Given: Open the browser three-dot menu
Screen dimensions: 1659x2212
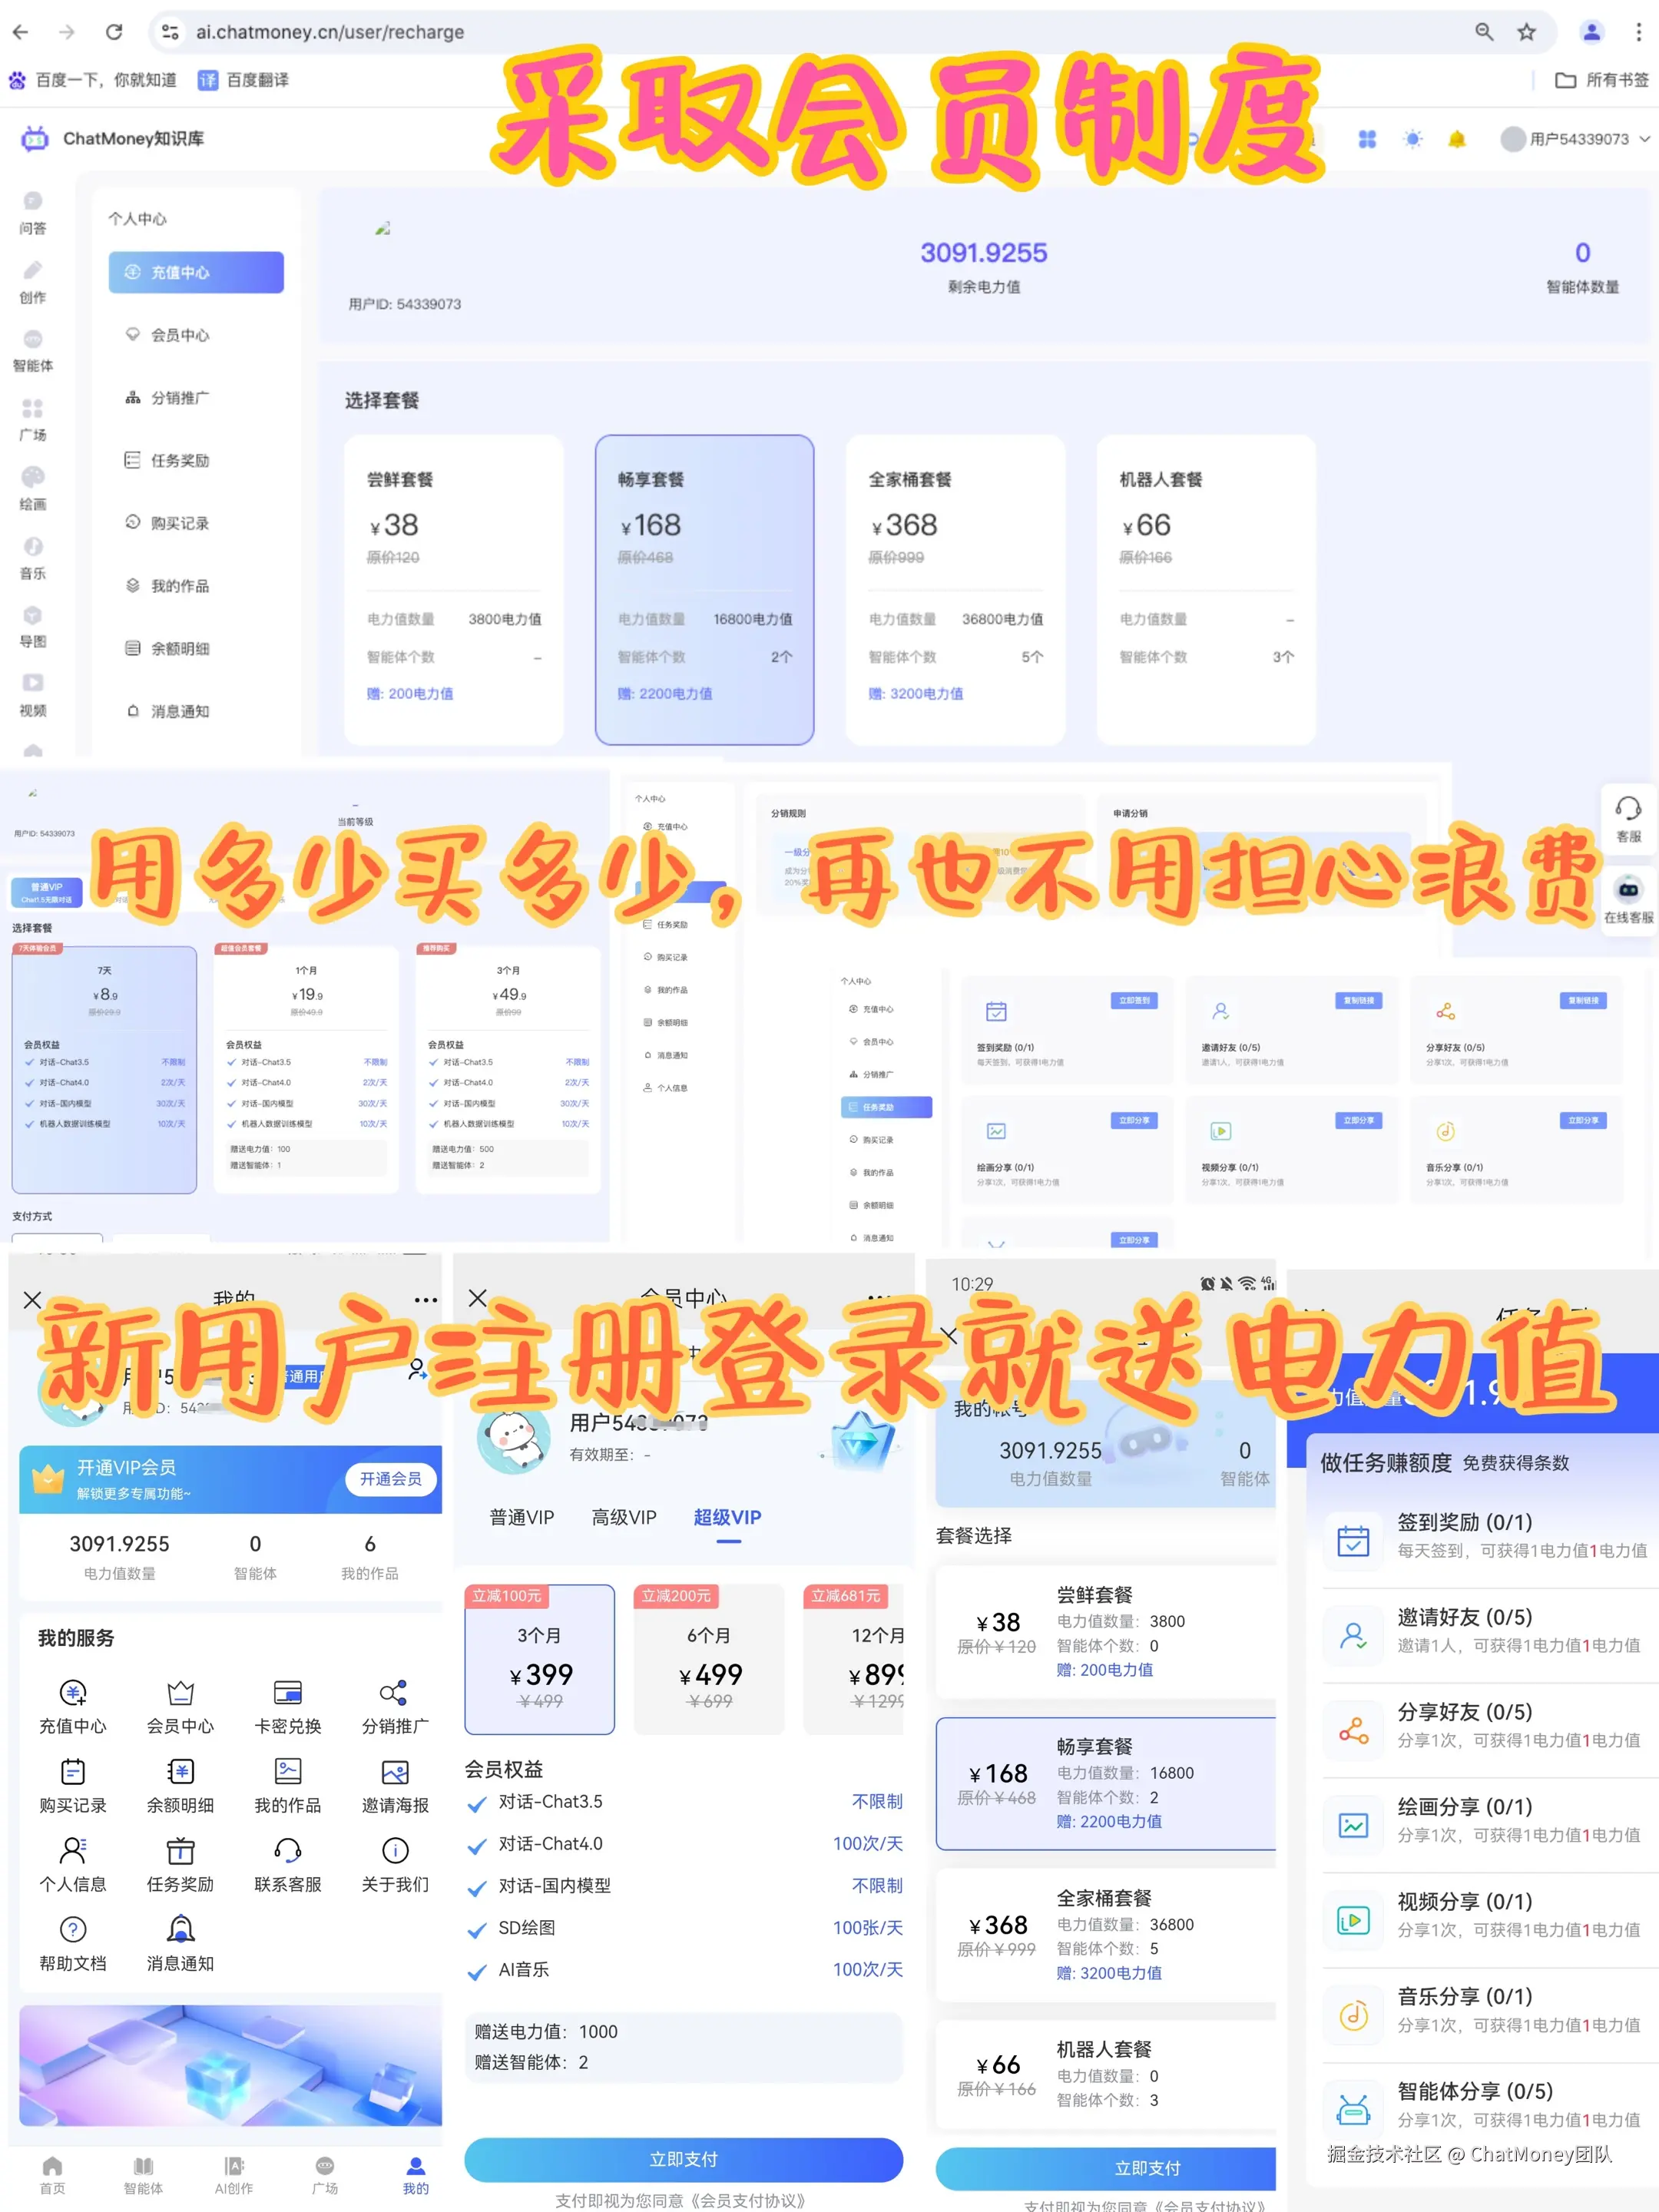Looking at the screenshot, I should [x=1638, y=32].
